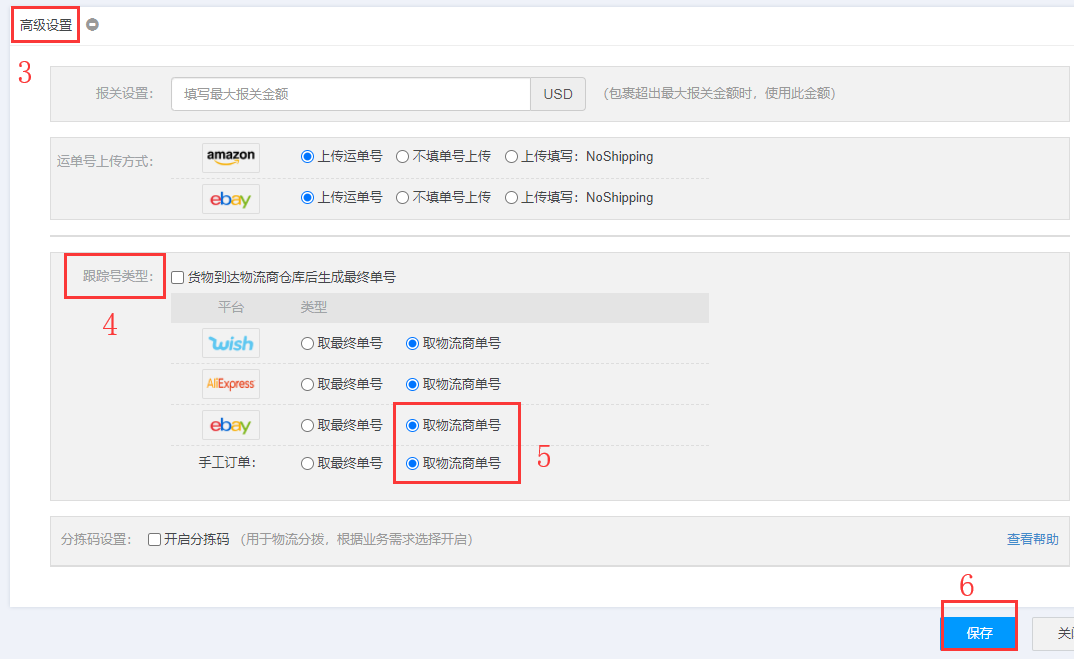Screen dimensions: 1074x659
Task: Click the 运单号上传方式 label
Action: (x=105, y=161)
